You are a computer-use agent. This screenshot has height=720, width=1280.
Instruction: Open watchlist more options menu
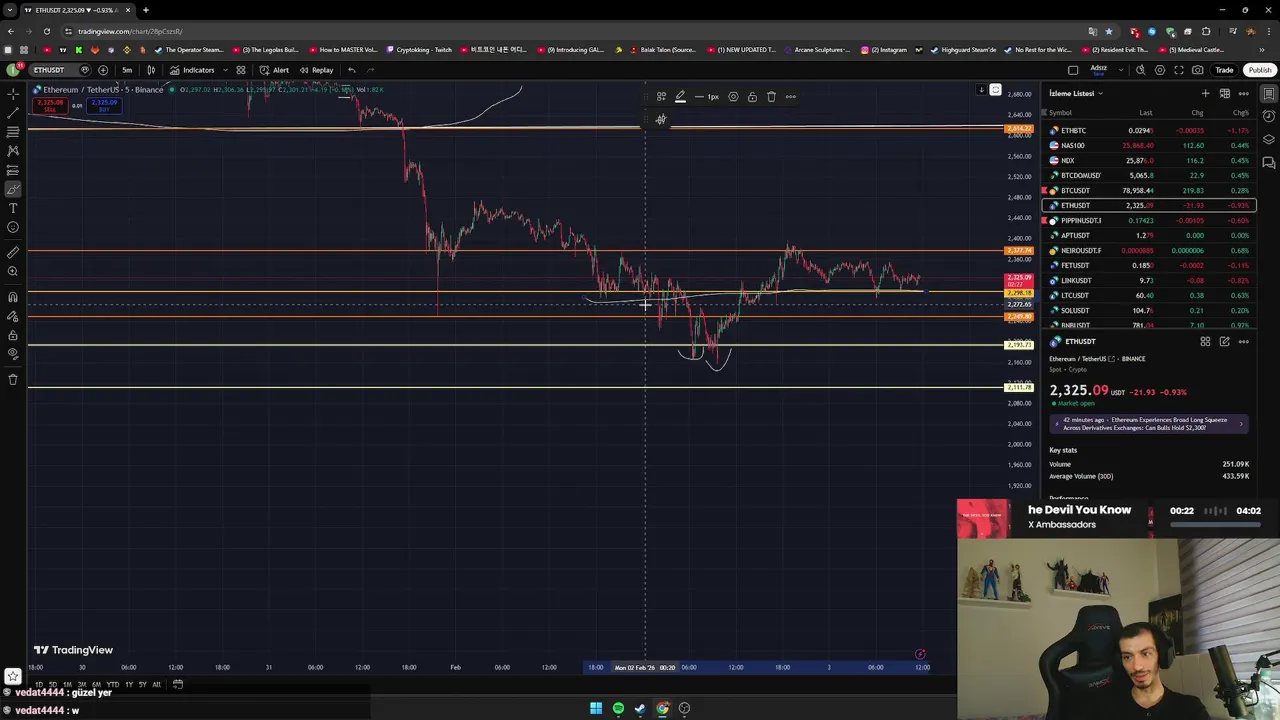[x=1243, y=94]
